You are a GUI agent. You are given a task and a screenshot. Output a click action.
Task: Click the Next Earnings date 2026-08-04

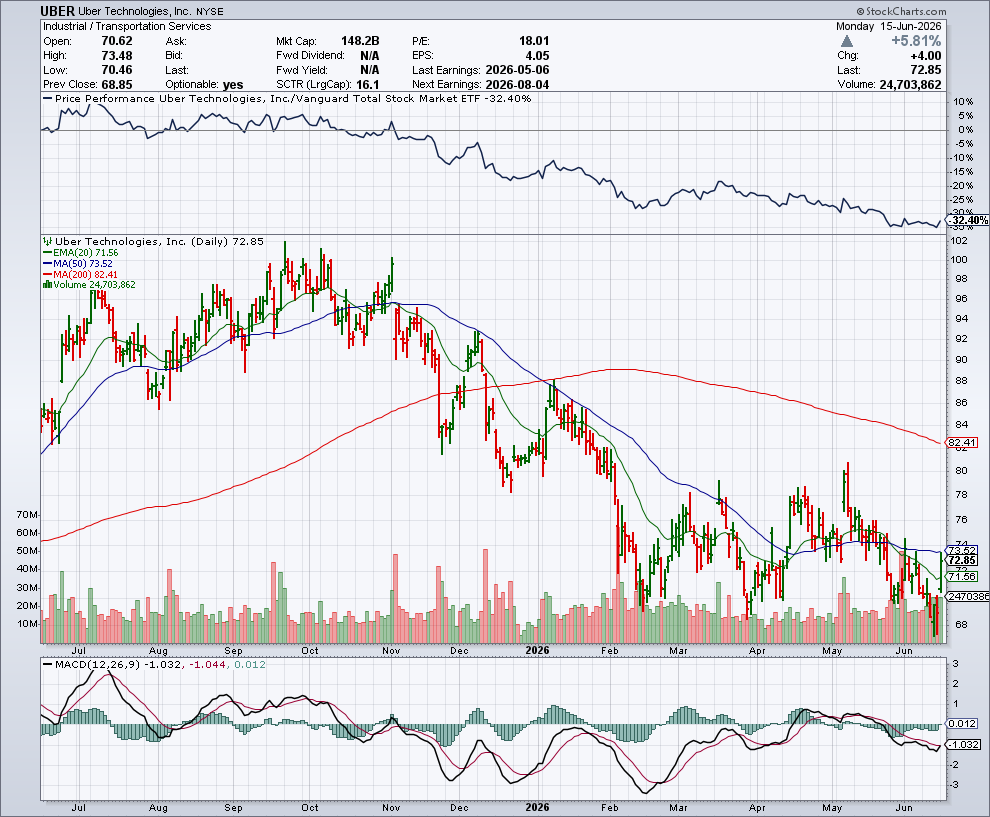(517, 85)
